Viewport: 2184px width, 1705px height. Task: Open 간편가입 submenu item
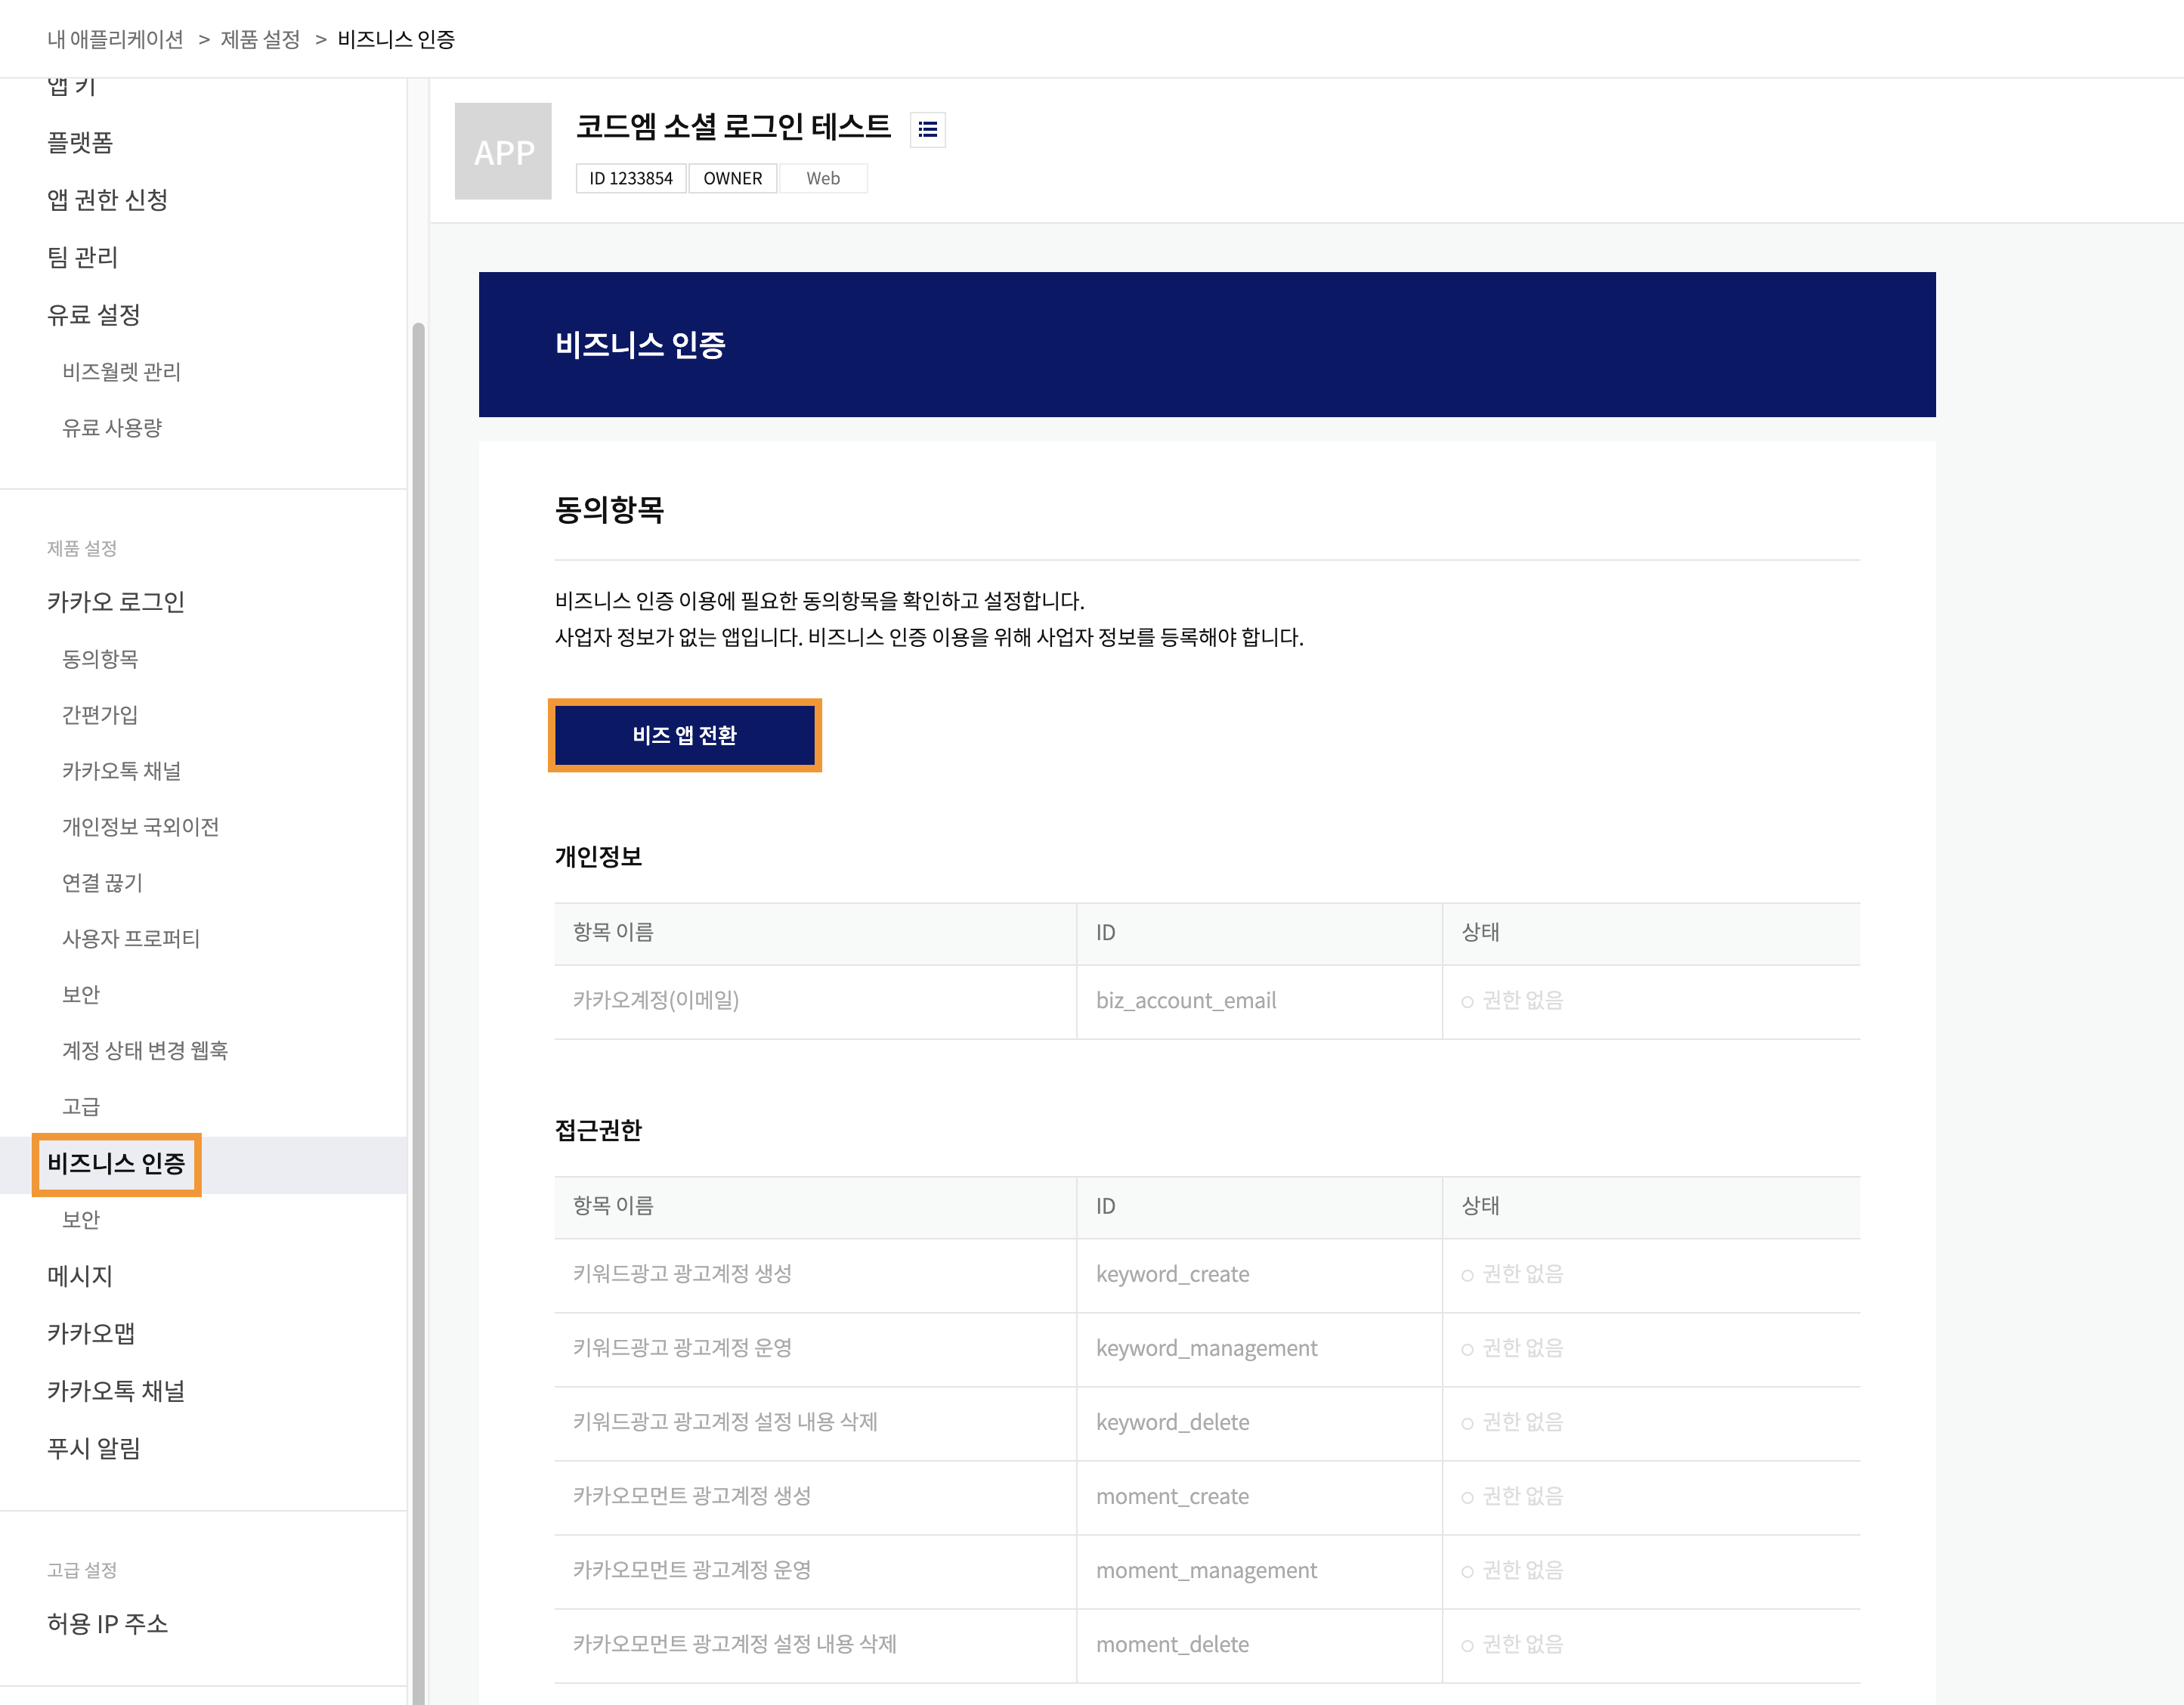(x=100, y=715)
